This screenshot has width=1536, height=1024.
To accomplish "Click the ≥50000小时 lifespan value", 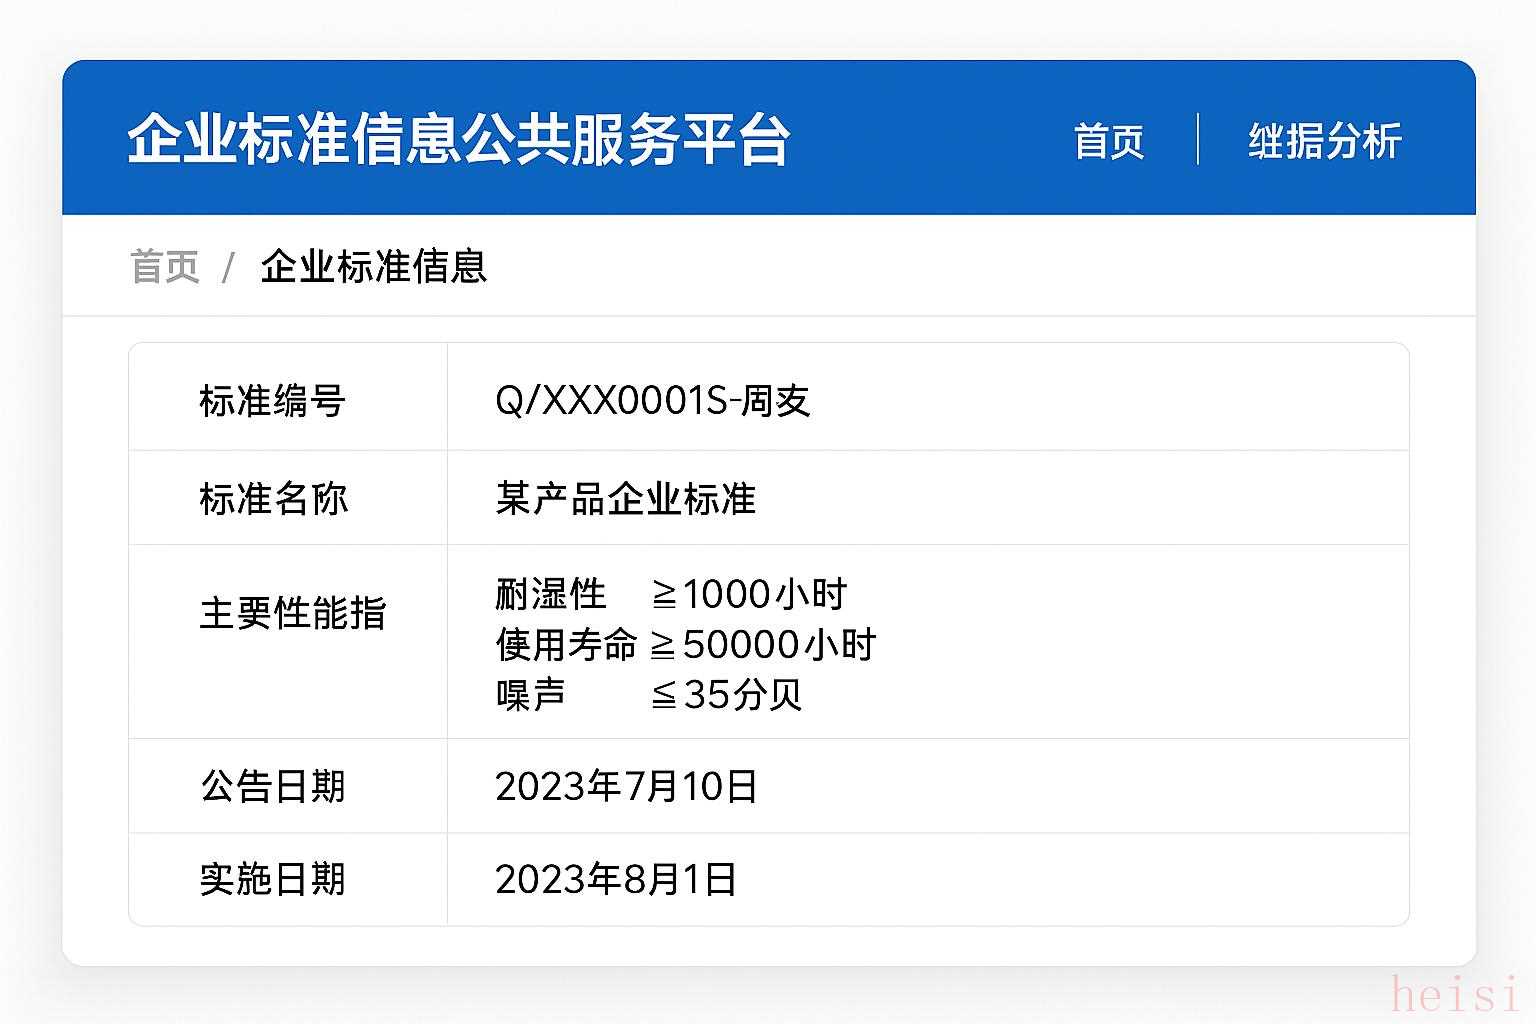I will click(x=763, y=645).
